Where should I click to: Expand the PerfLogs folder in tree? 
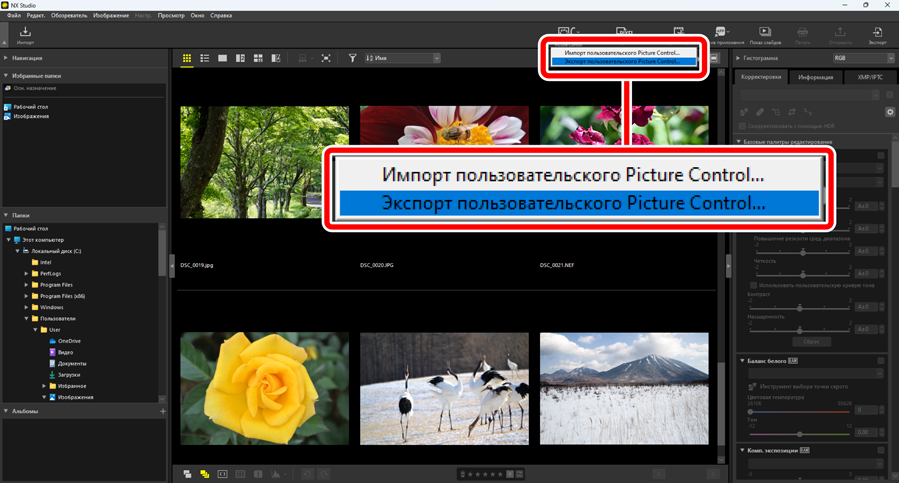click(27, 273)
